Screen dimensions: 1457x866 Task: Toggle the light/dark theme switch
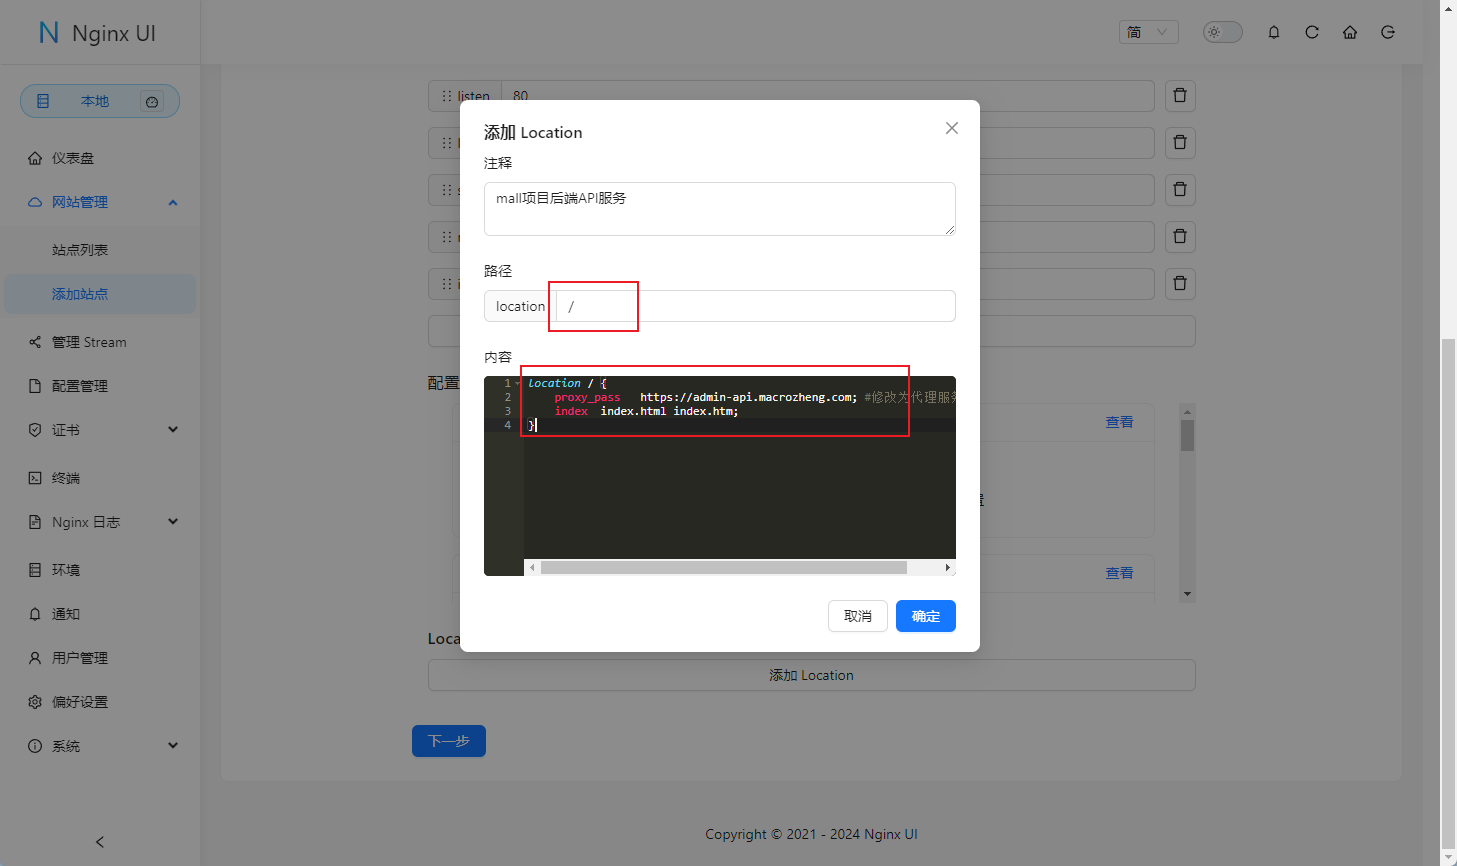coord(1222,32)
